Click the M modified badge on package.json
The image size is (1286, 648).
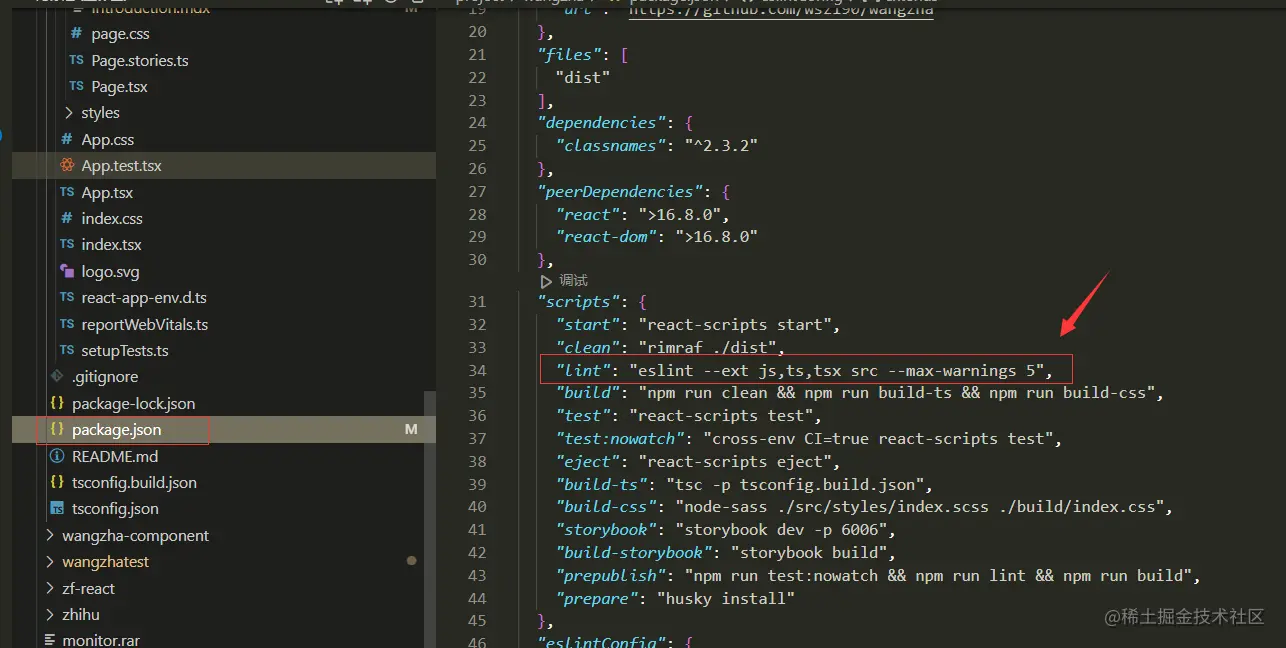(x=410, y=429)
